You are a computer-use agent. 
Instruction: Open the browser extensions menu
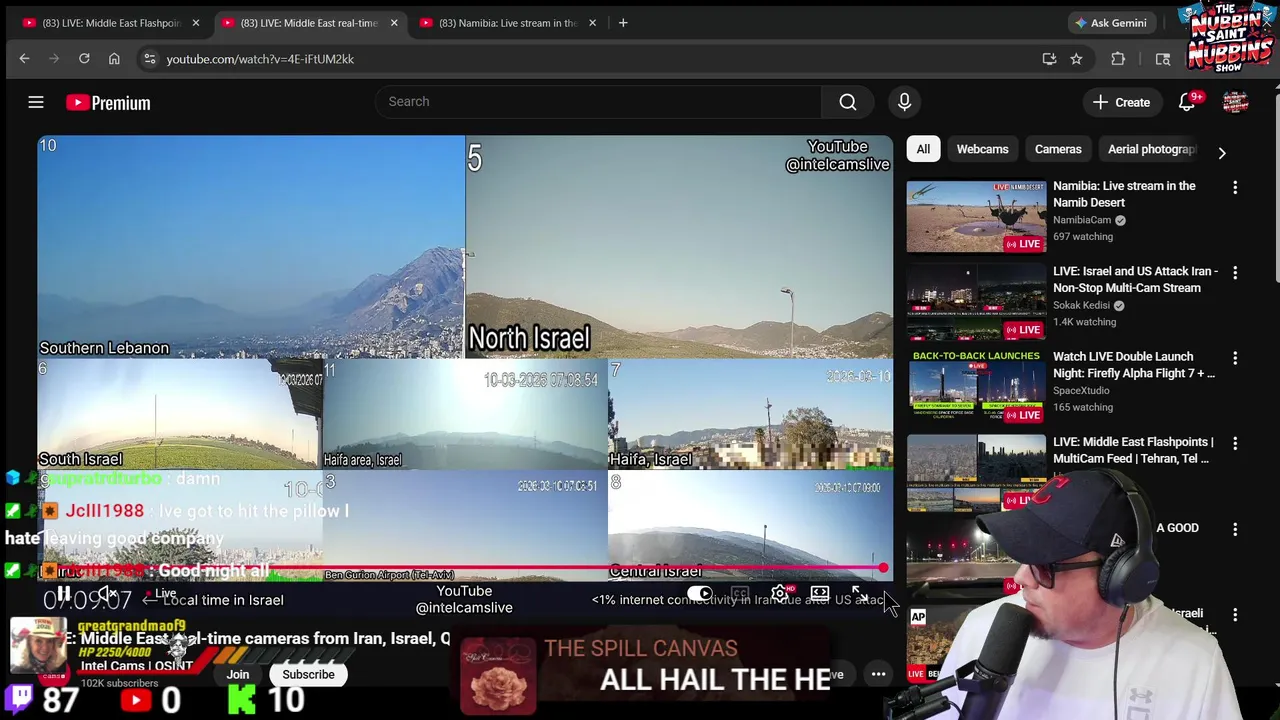pos(1118,59)
